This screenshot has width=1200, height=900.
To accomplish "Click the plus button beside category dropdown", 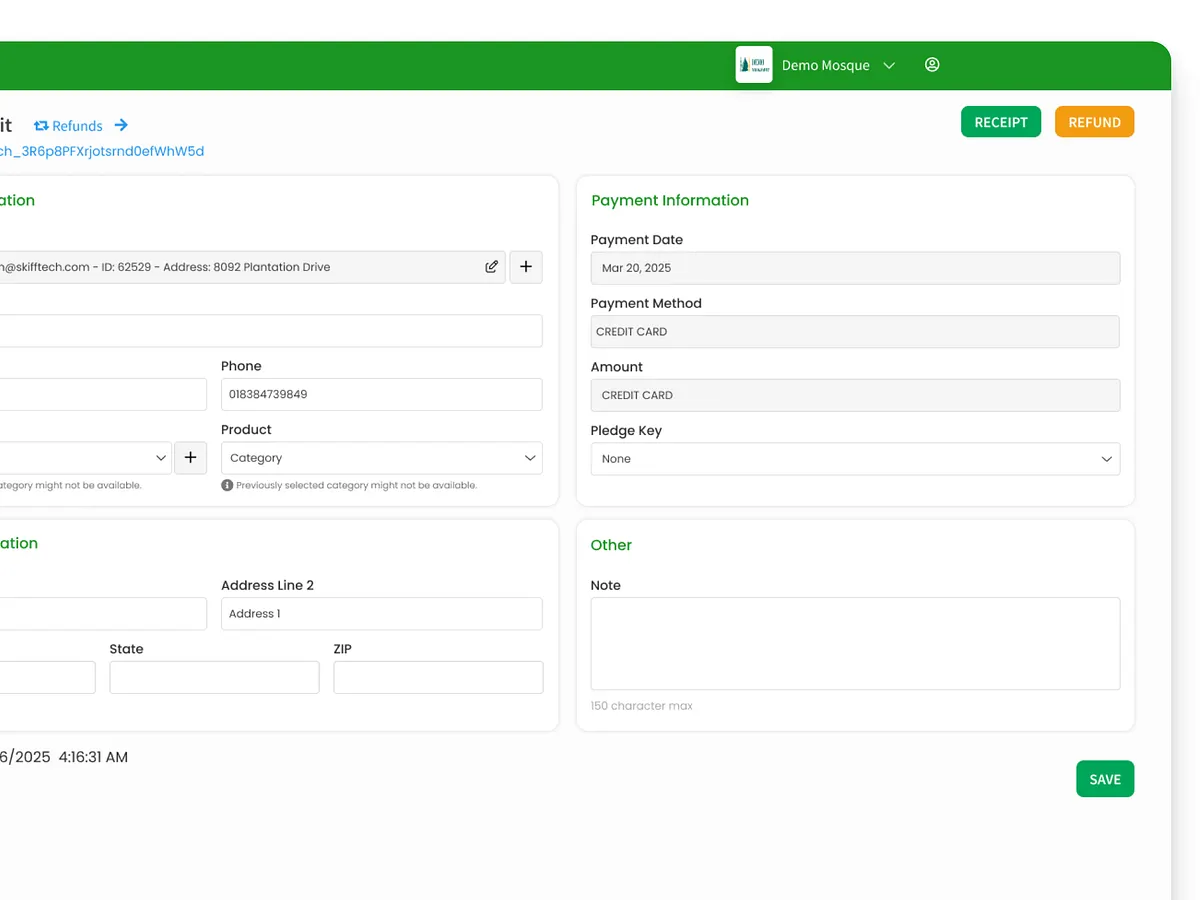I will tap(190, 458).
